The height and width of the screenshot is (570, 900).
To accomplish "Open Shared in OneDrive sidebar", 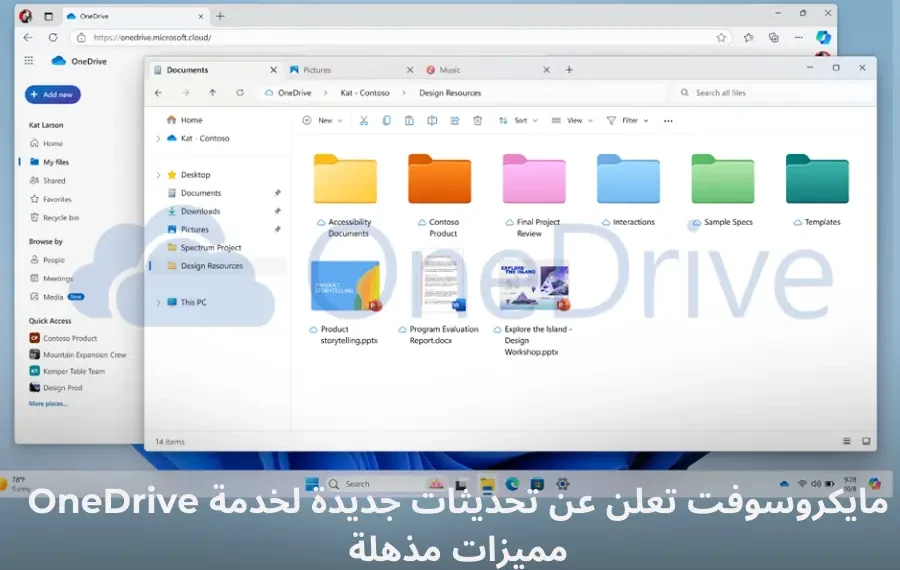I will pos(48,180).
